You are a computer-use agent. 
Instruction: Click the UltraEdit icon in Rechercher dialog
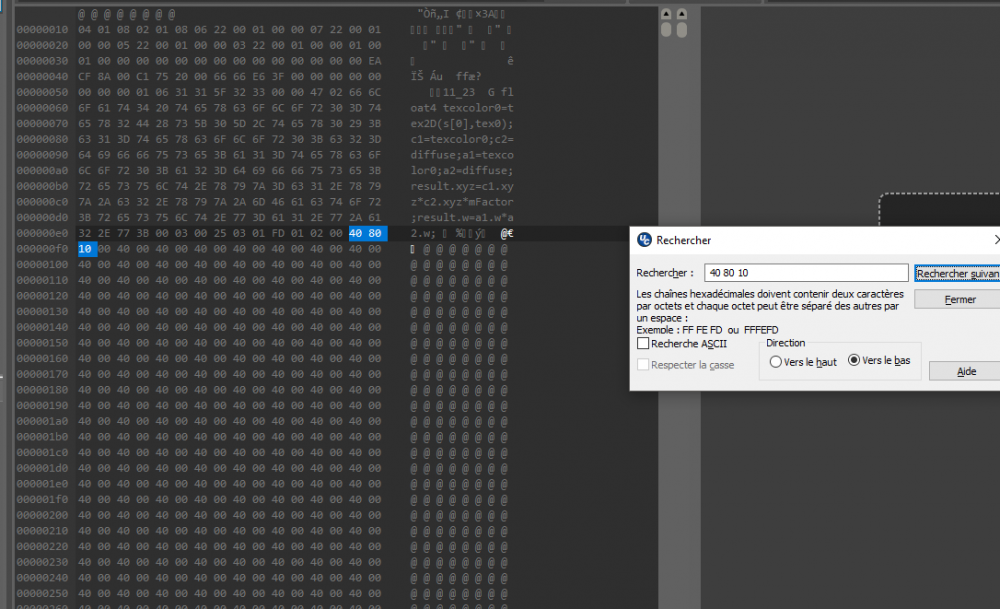pyautogui.click(x=644, y=240)
